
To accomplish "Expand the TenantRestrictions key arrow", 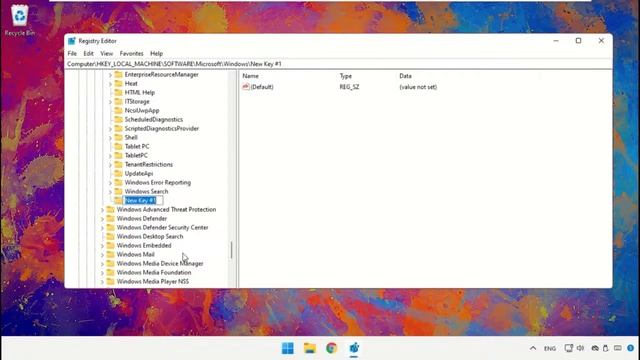I will [x=110, y=164].
